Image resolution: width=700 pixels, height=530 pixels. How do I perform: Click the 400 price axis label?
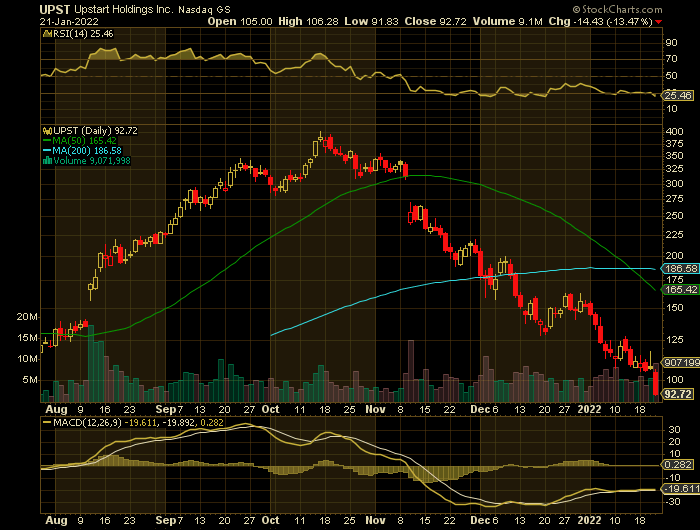tap(674, 132)
